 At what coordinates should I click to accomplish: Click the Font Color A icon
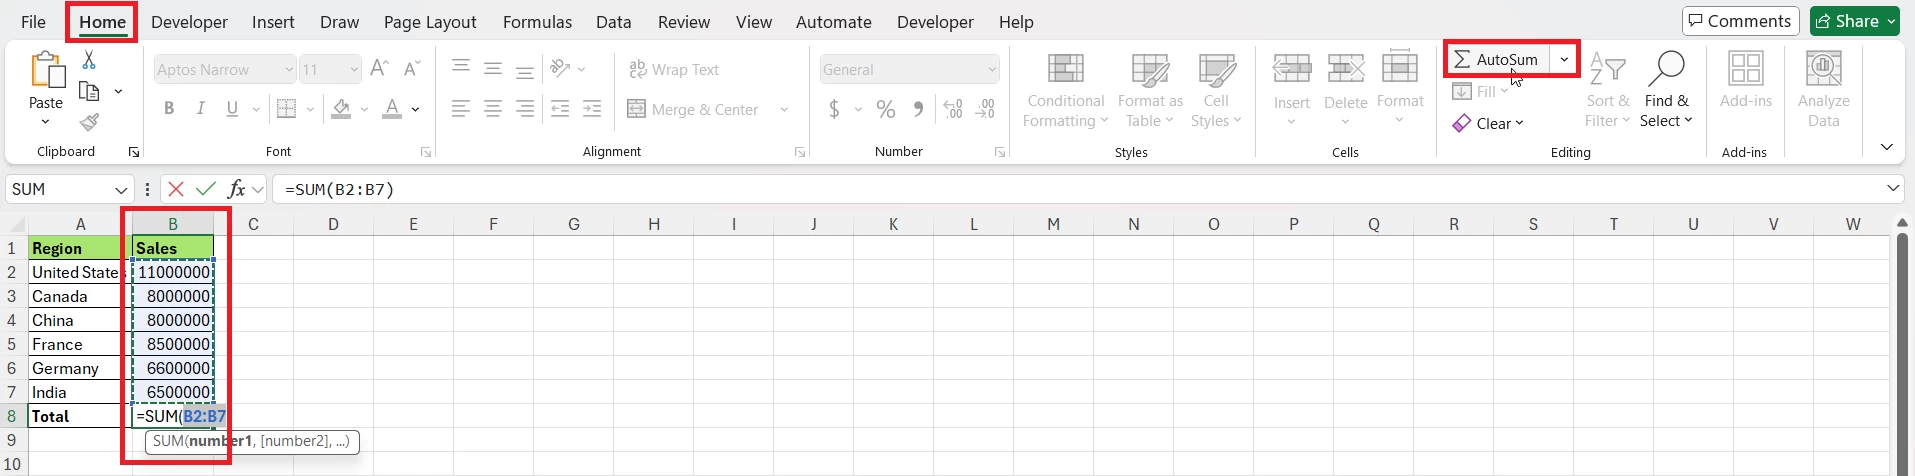tap(392, 109)
